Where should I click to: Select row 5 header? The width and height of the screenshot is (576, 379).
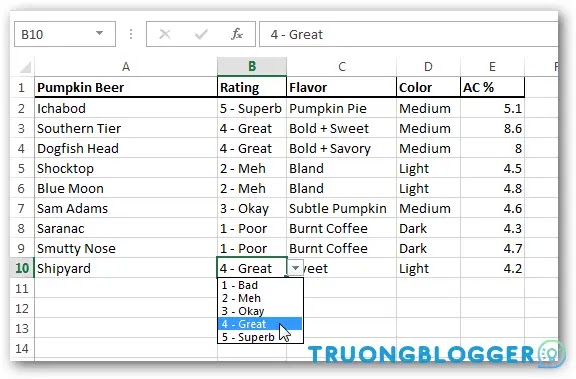(x=22, y=168)
